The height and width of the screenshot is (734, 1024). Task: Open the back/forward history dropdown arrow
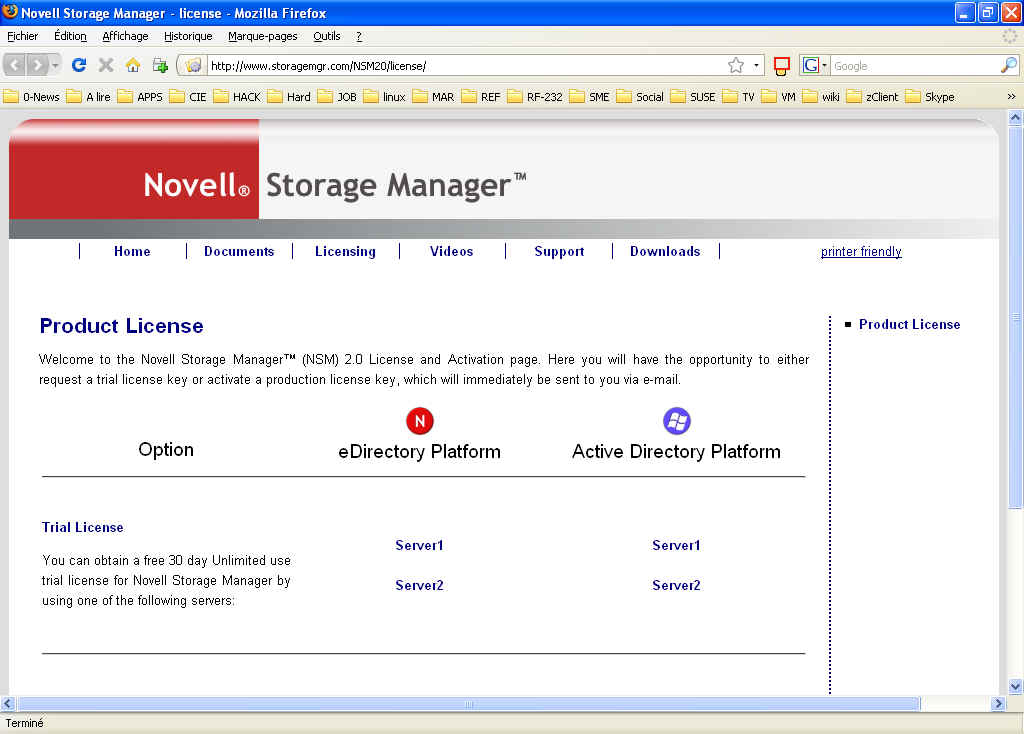(55, 65)
